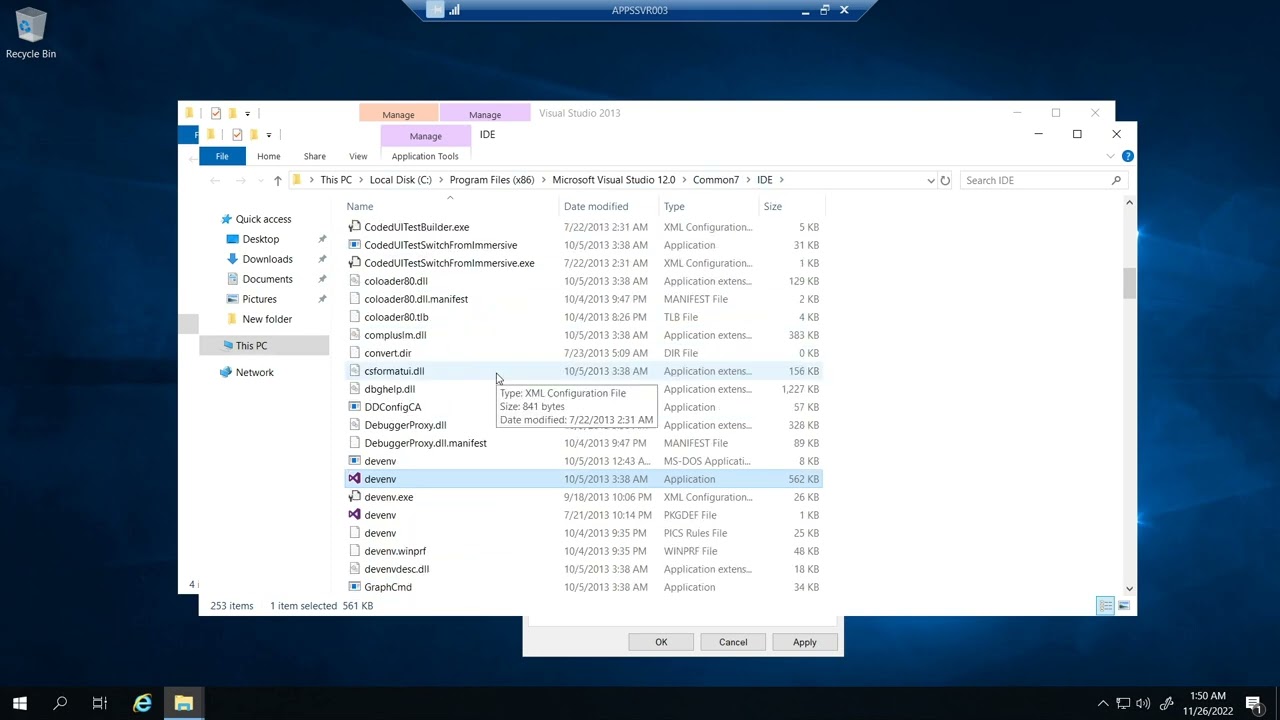The width and height of the screenshot is (1280, 720).
Task: Click the taskbar clock showing 1:50 AM
Action: click(x=1208, y=703)
